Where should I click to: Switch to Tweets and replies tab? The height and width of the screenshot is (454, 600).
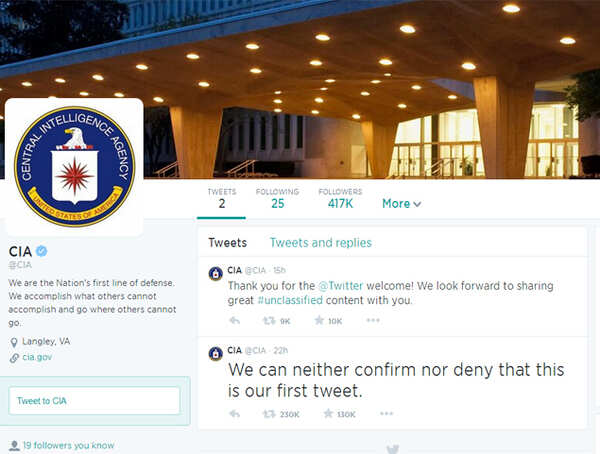[321, 243]
